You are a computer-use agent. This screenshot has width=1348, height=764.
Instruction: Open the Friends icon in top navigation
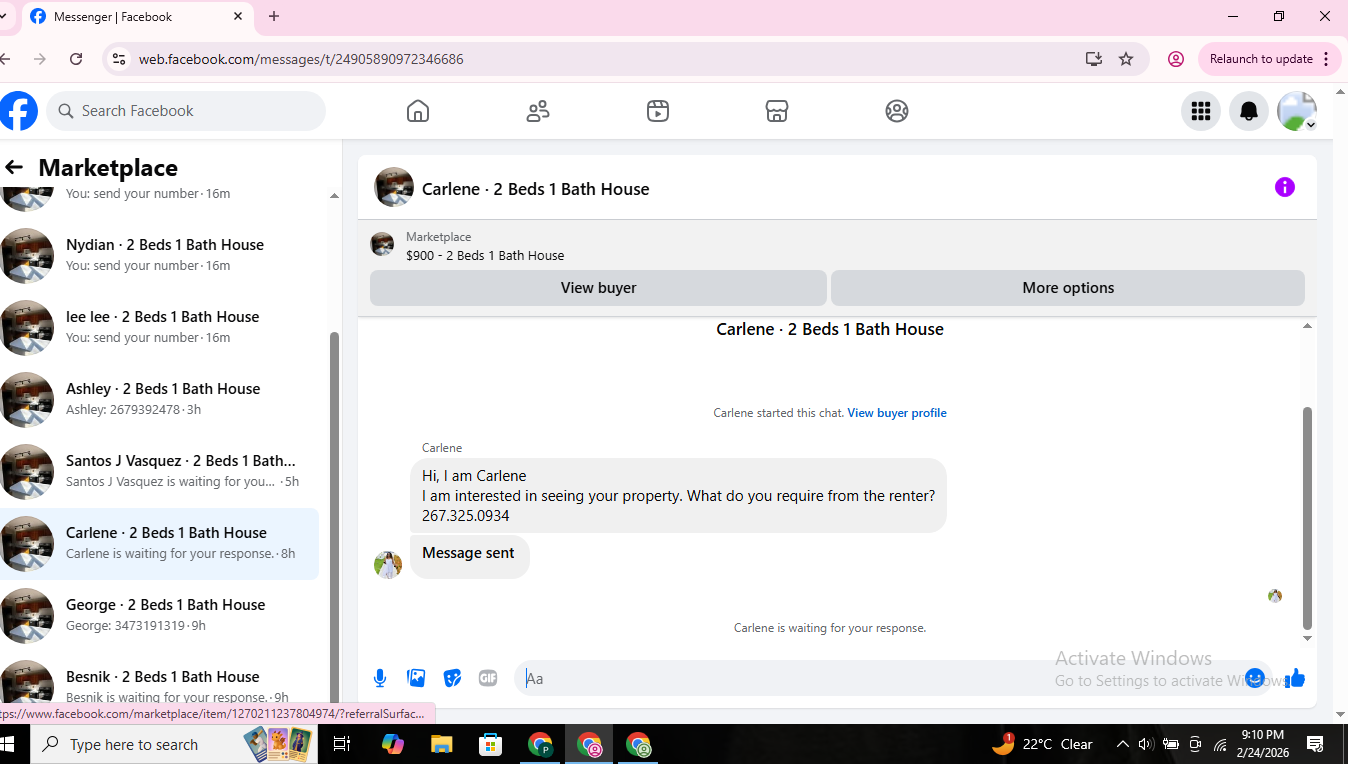pyautogui.click(x=538, y=111)
